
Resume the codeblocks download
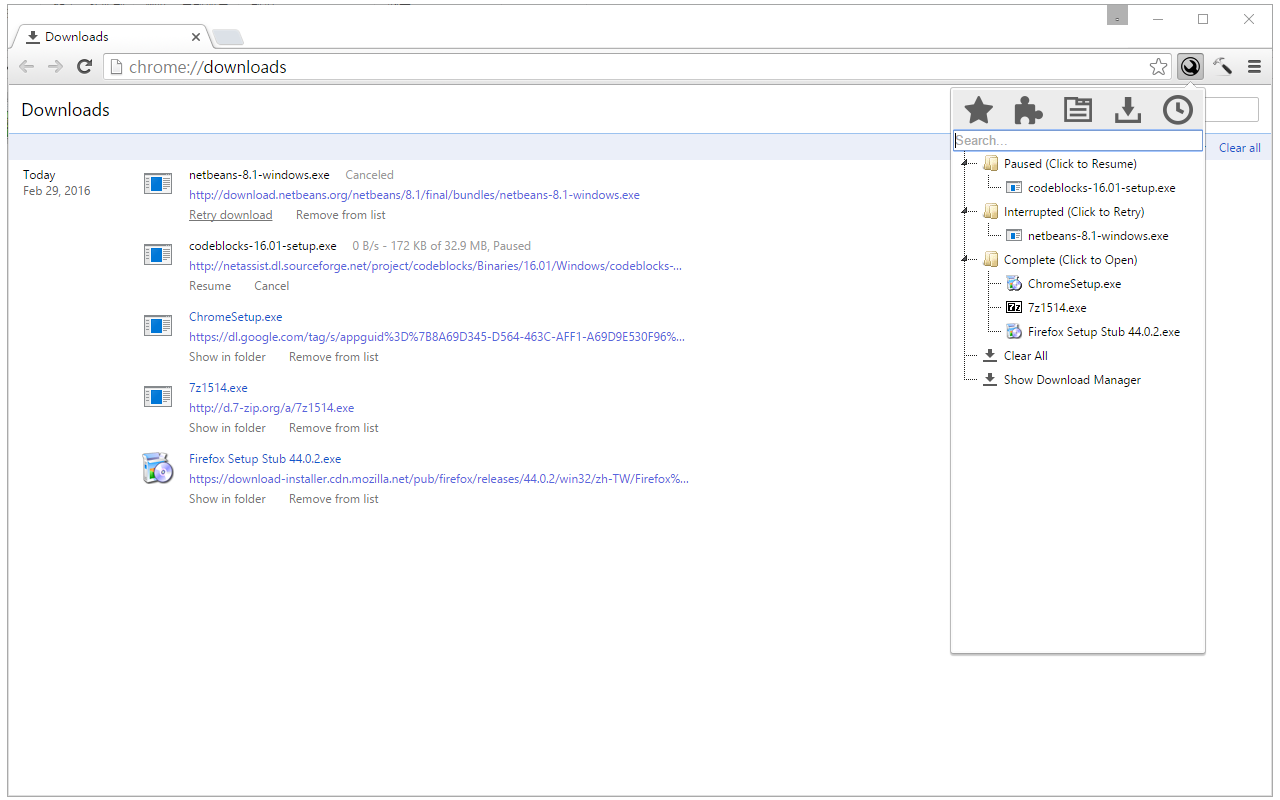tap(210, 286)
